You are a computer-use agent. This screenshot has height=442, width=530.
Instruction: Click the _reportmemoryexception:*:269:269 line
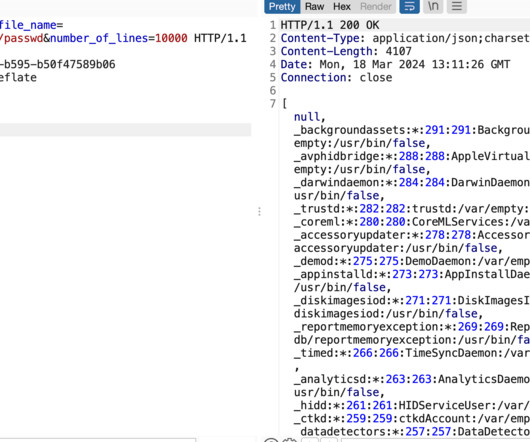pyautogui.click(x=412, y=327)
